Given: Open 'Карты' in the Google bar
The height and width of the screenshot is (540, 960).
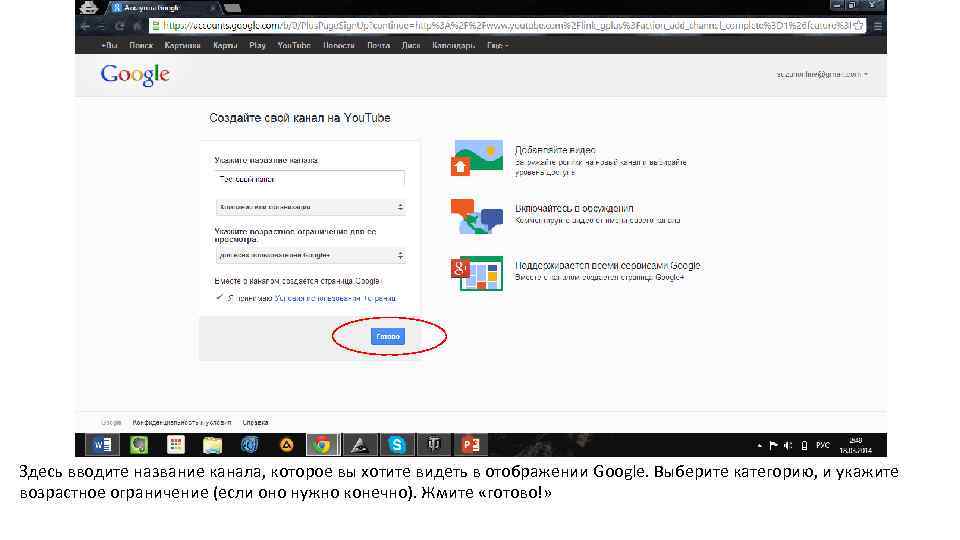Looking at the screenshot, I should [x=225, y=45].
